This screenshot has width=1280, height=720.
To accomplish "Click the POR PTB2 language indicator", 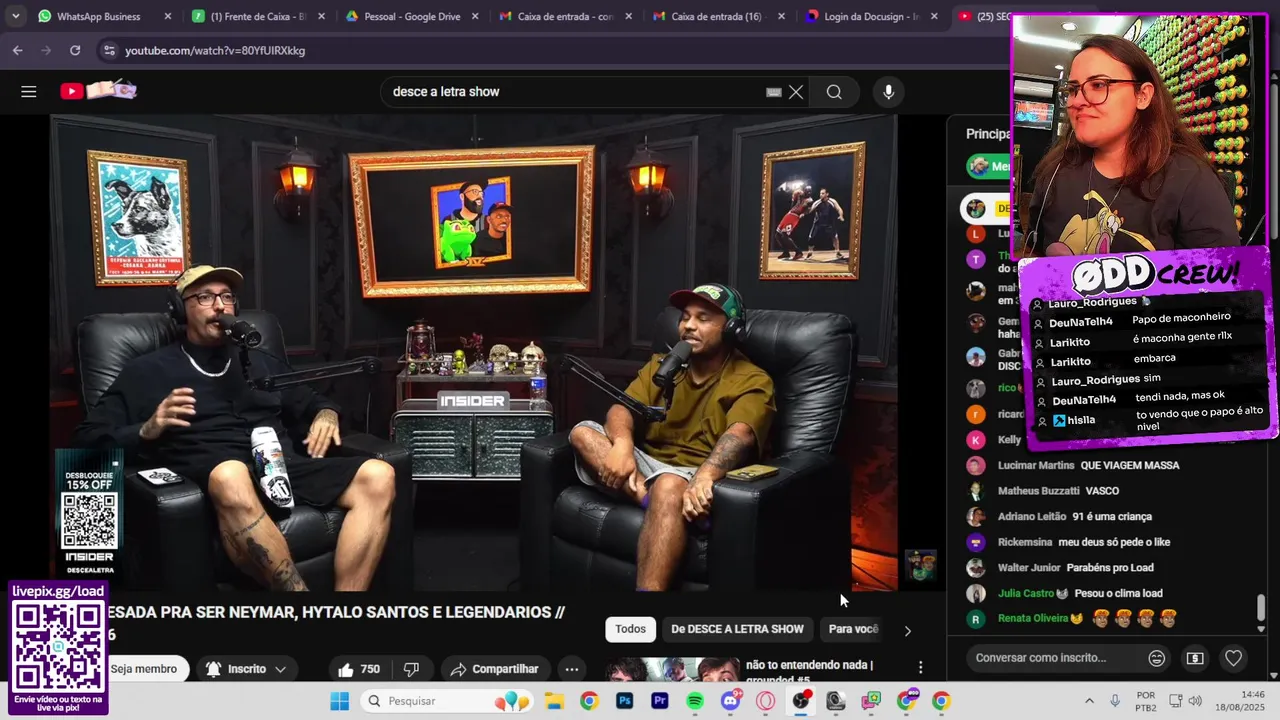I will coord(1147,701).
